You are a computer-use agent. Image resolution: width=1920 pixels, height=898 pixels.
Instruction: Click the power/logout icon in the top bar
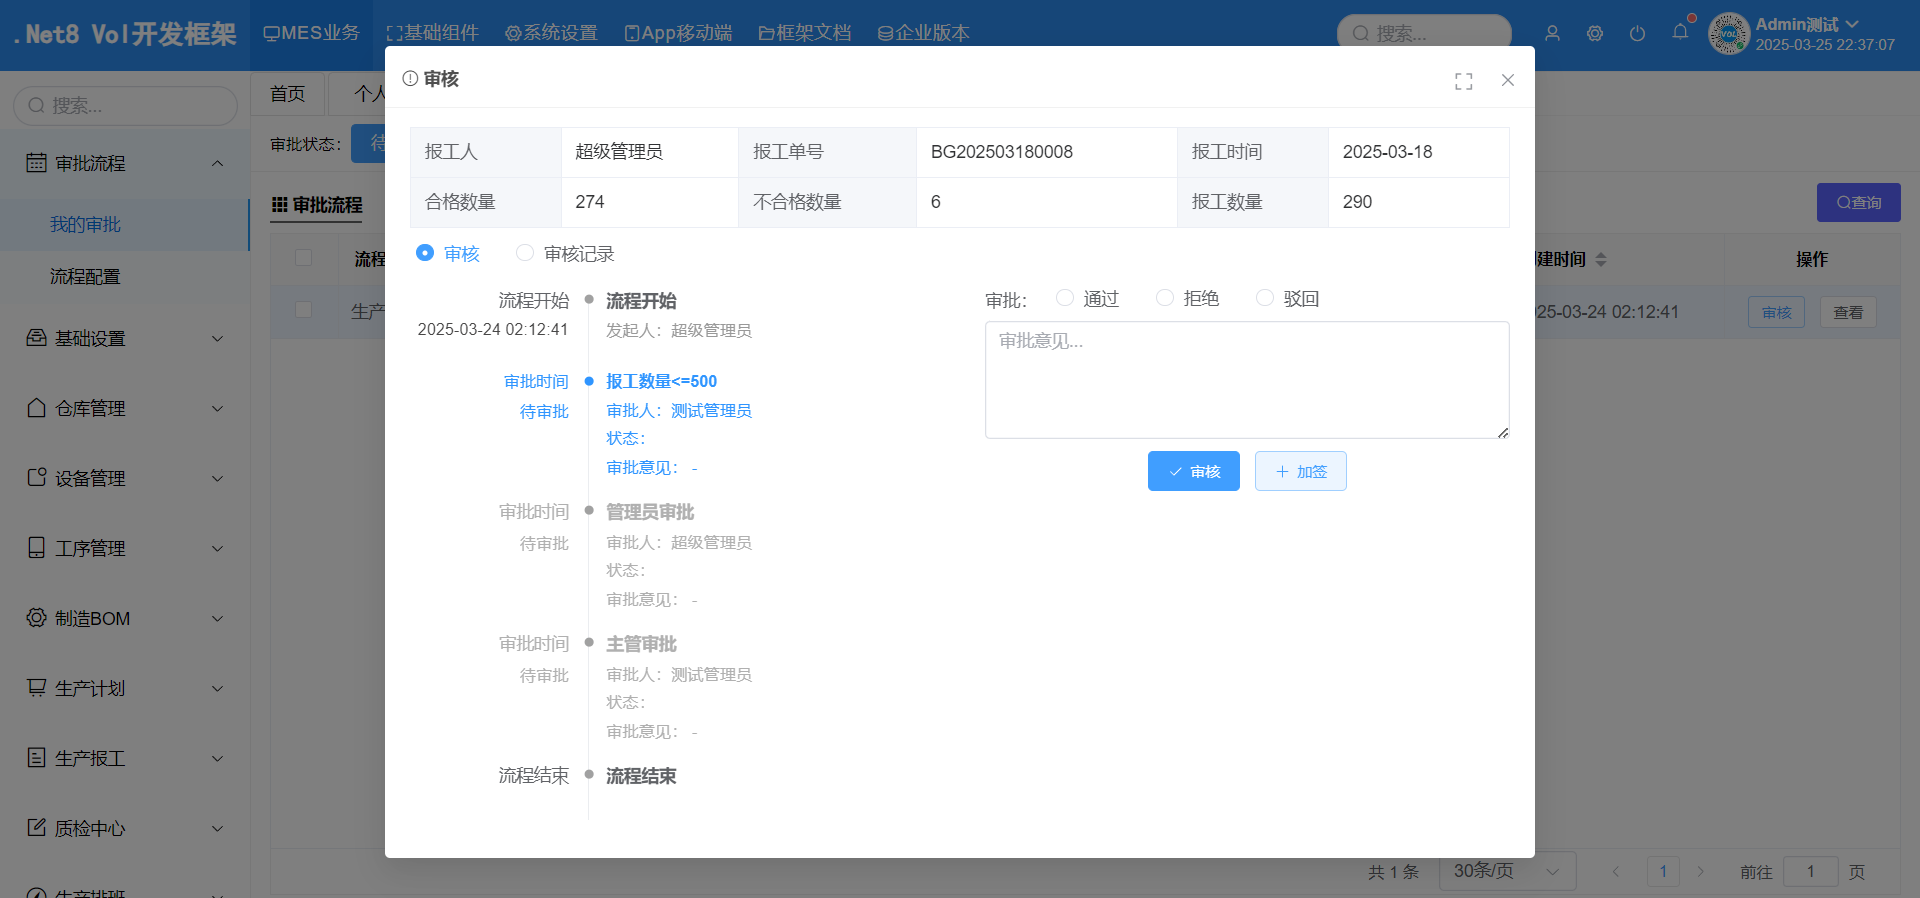(1637, 33)
